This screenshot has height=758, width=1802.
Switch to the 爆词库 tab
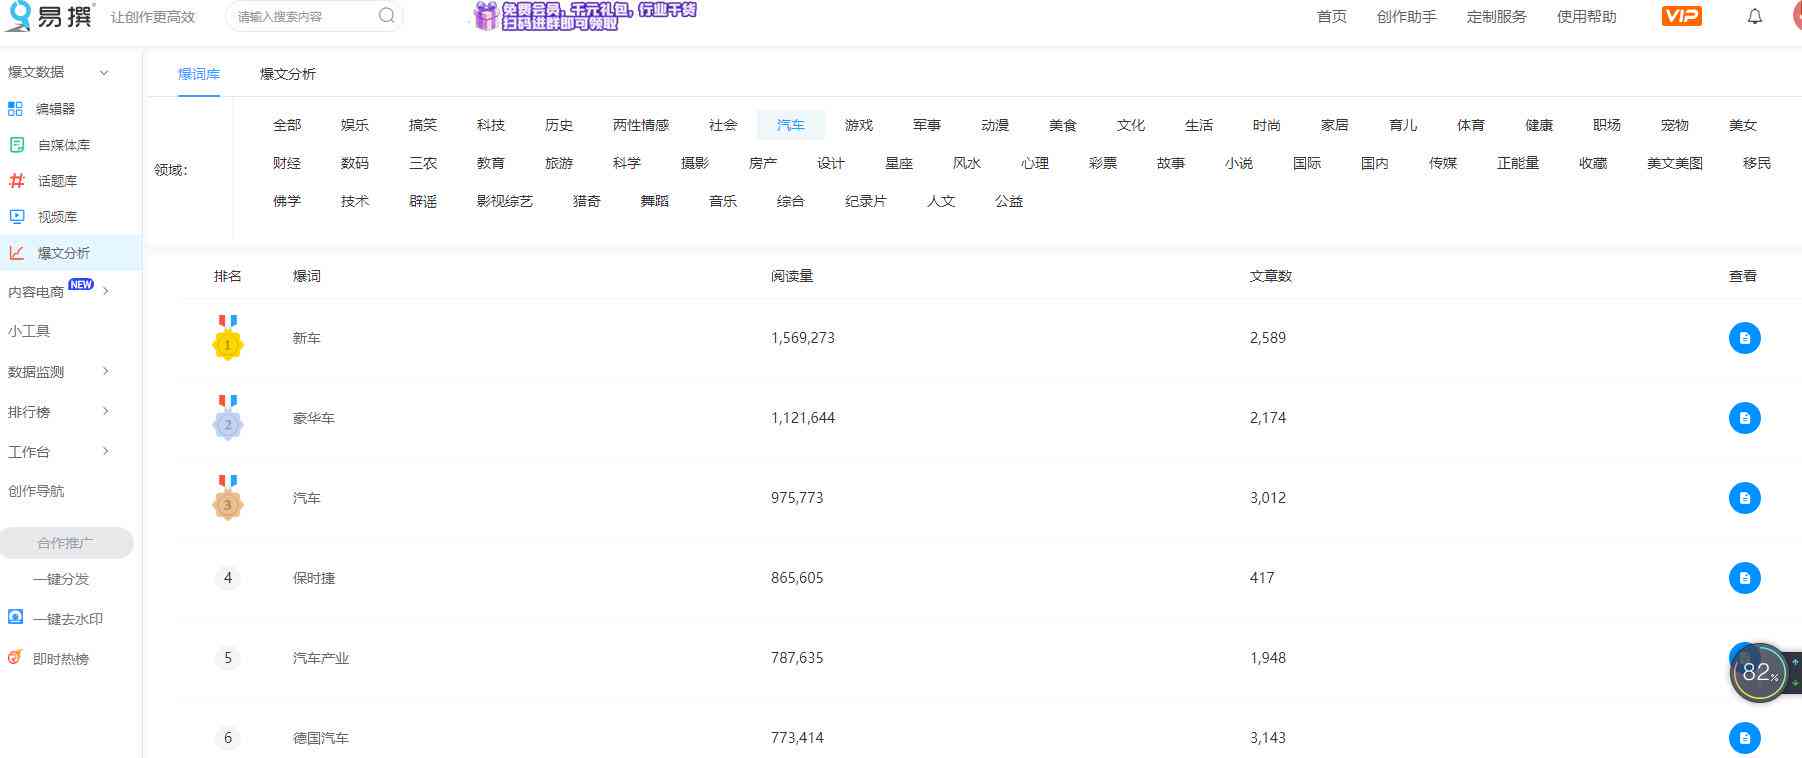coord(199,74)
